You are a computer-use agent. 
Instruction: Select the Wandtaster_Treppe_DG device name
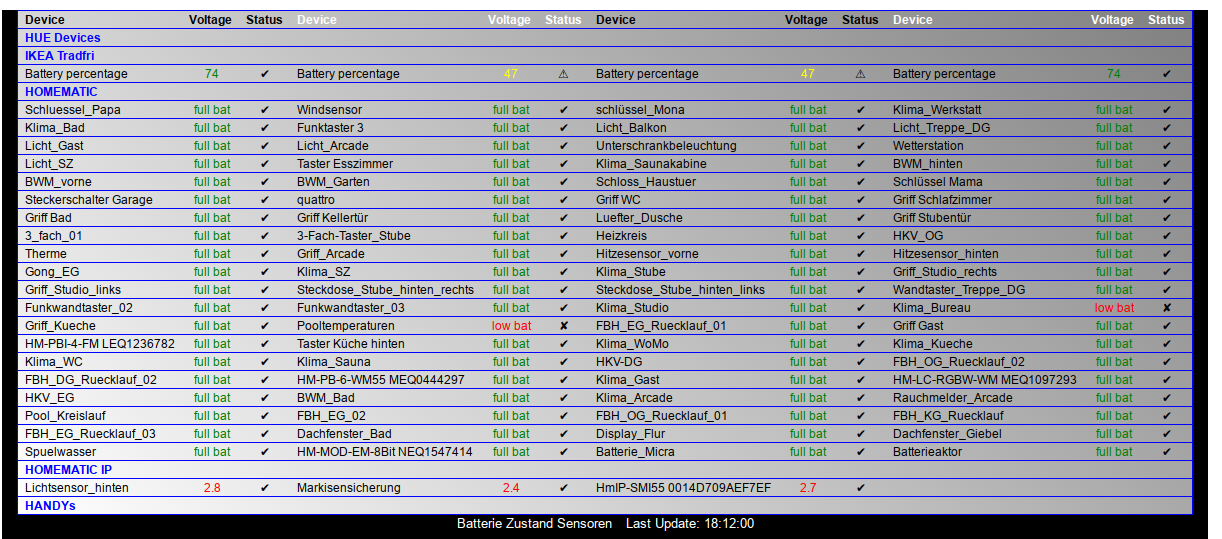[959, 290]
